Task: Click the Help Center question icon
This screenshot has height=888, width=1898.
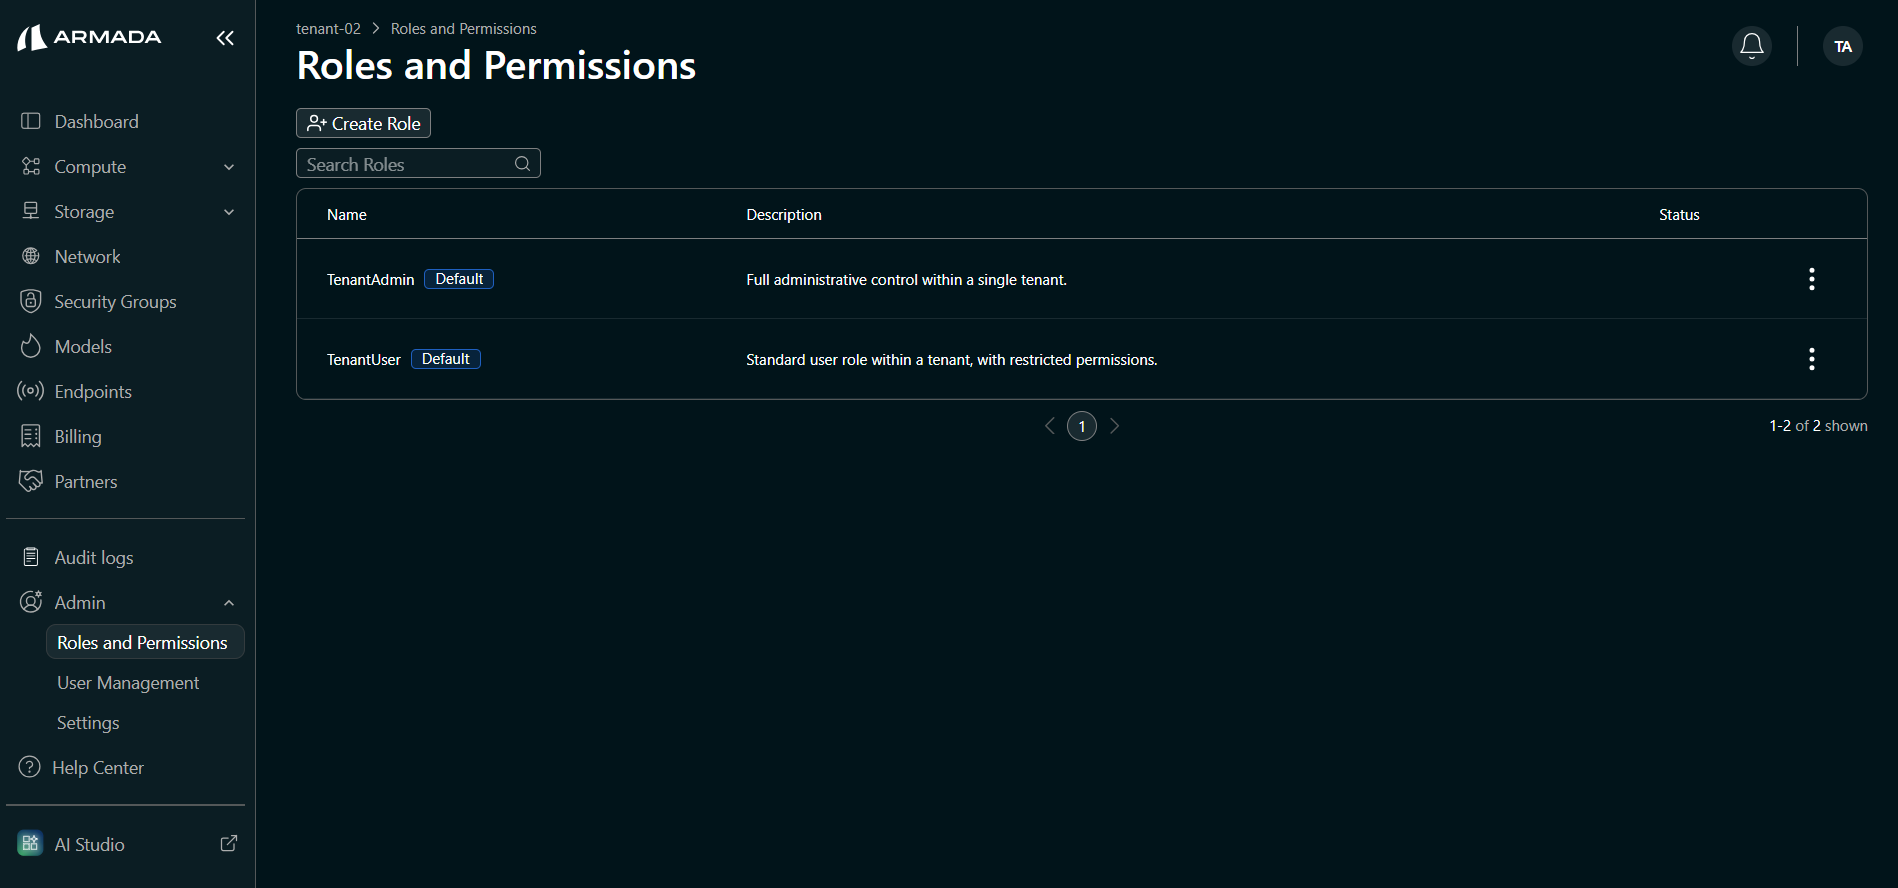Action: tap(30, 767)
